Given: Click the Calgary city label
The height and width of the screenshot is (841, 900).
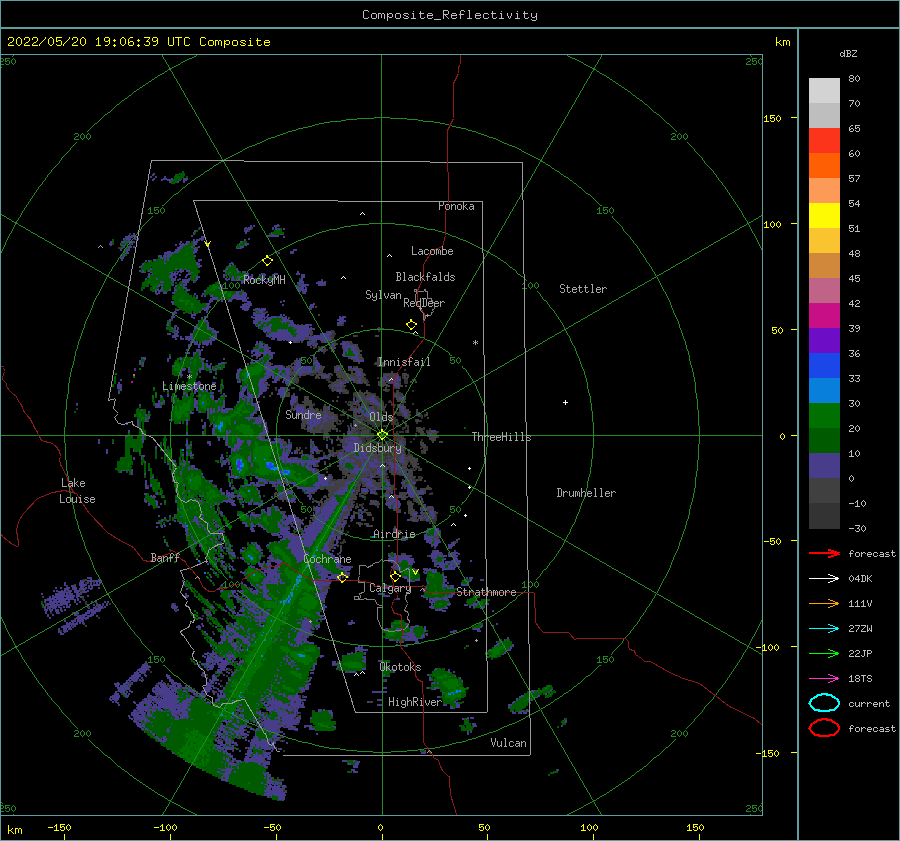Looking at the screenshot, I should click(390, 588).
